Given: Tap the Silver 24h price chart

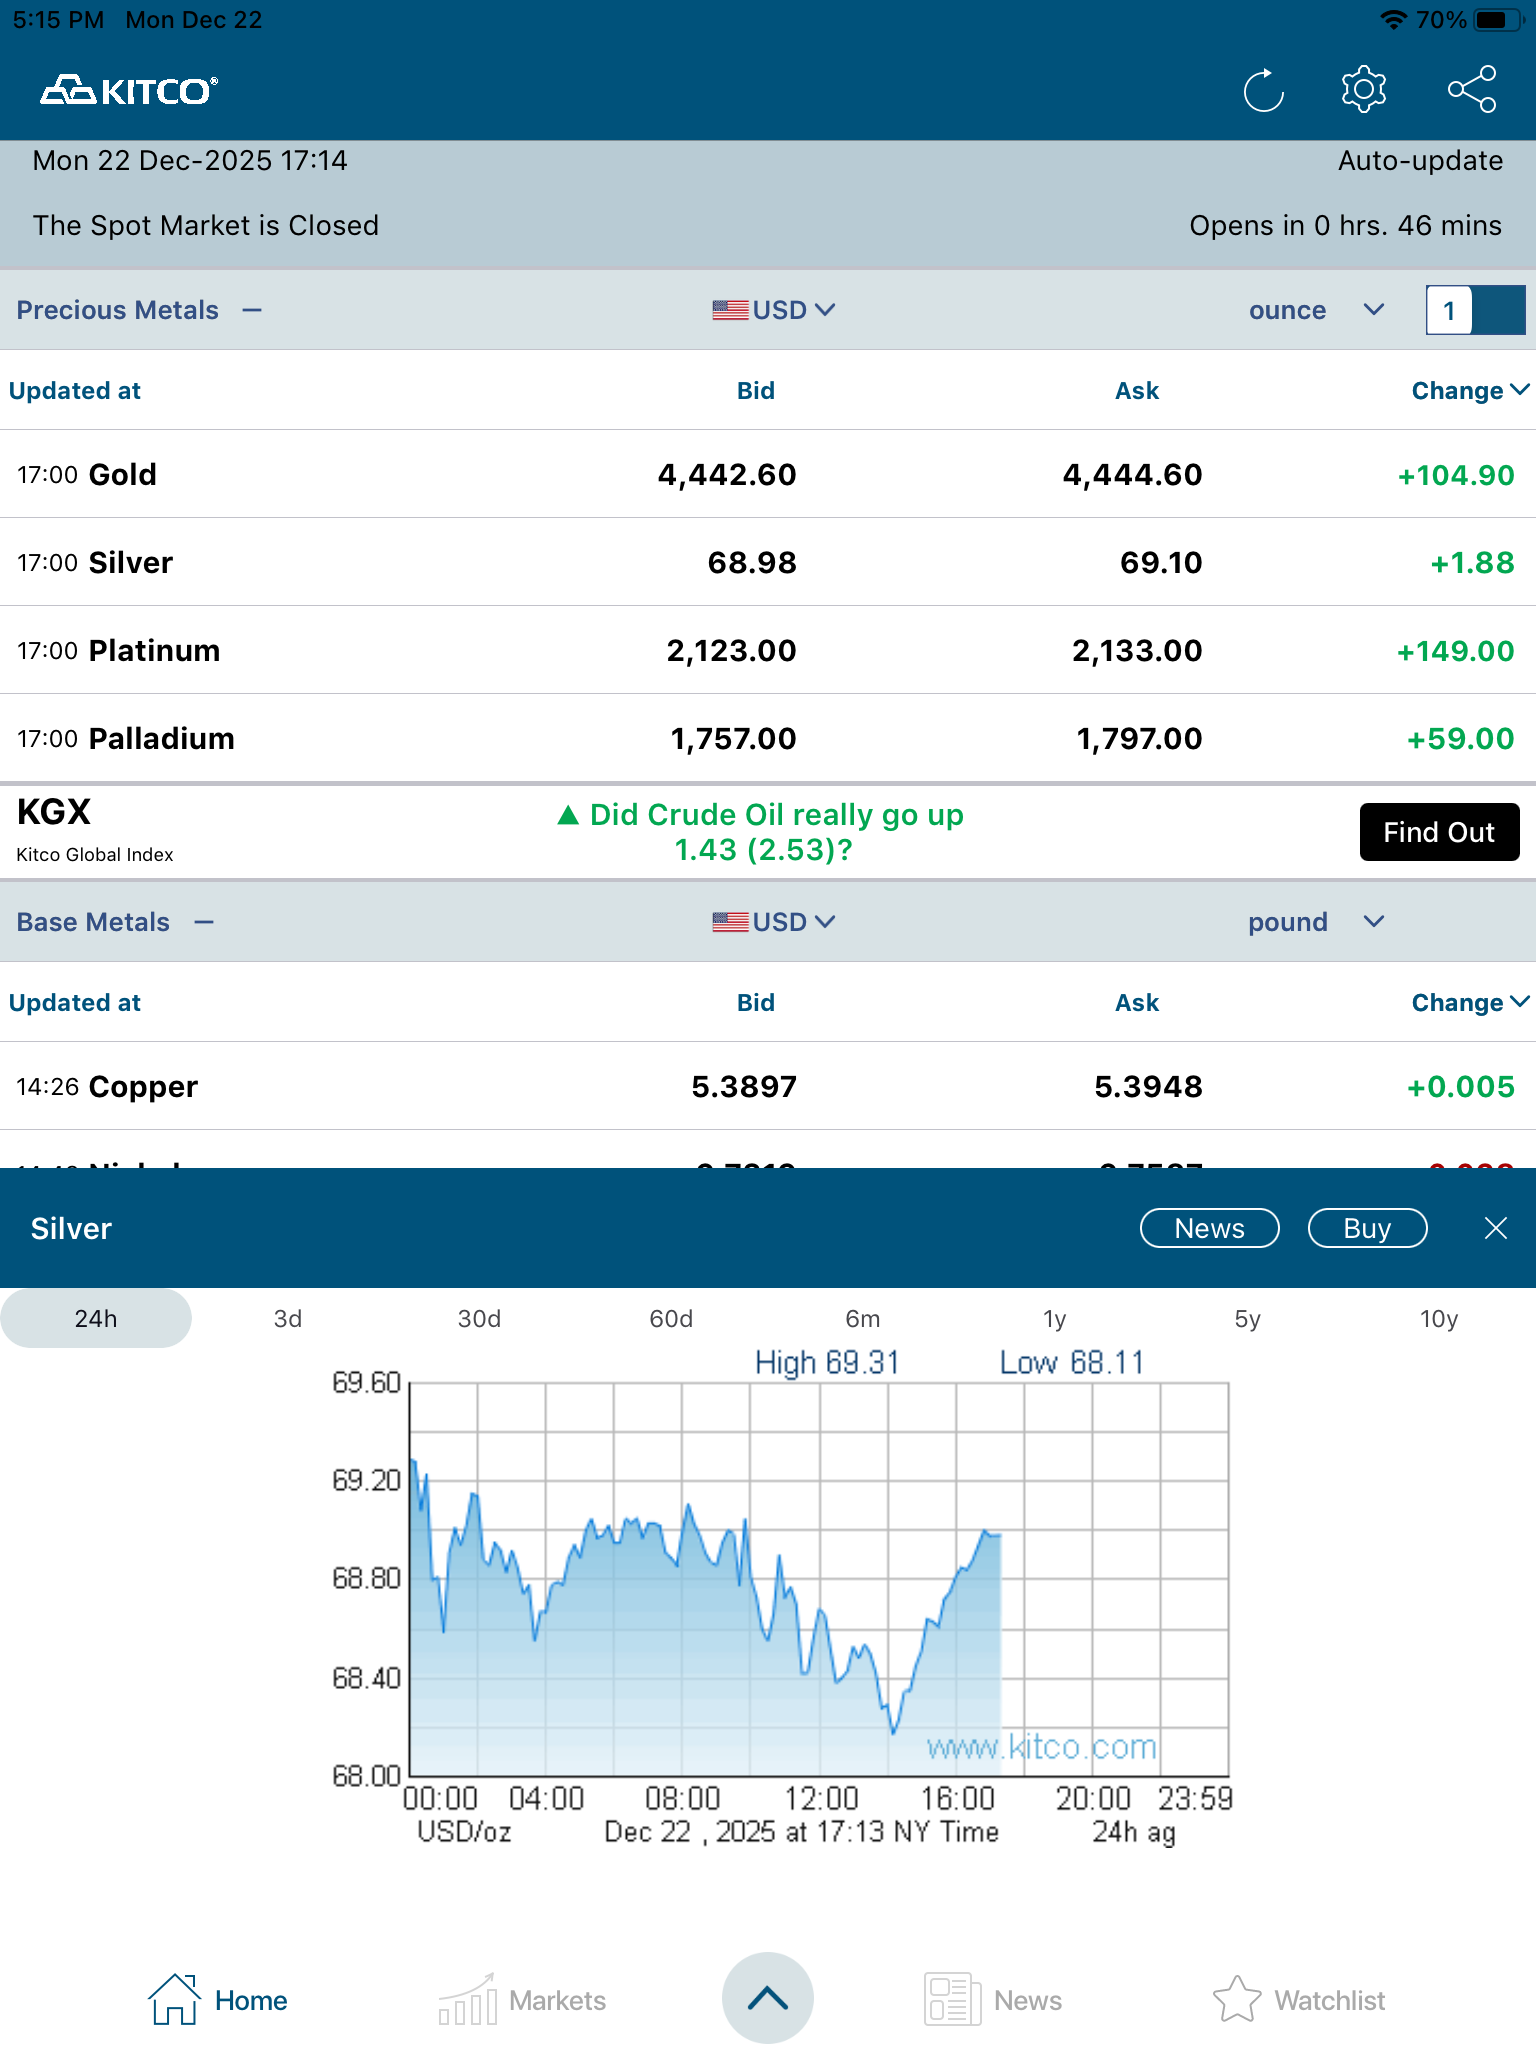Looking at the screenshot, I should coord(780,1600).
